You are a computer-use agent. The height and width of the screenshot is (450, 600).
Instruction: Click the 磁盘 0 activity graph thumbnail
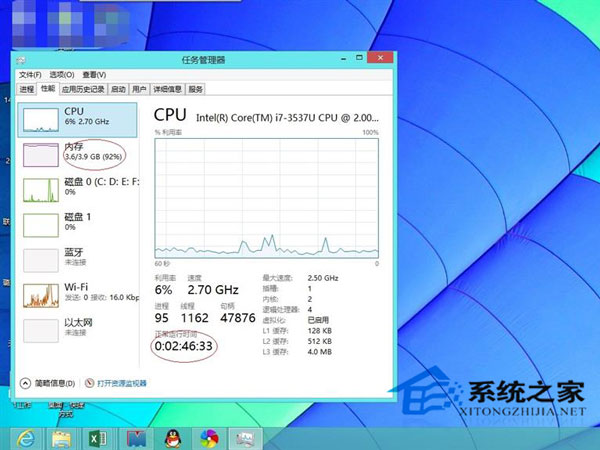click(41, 190)
